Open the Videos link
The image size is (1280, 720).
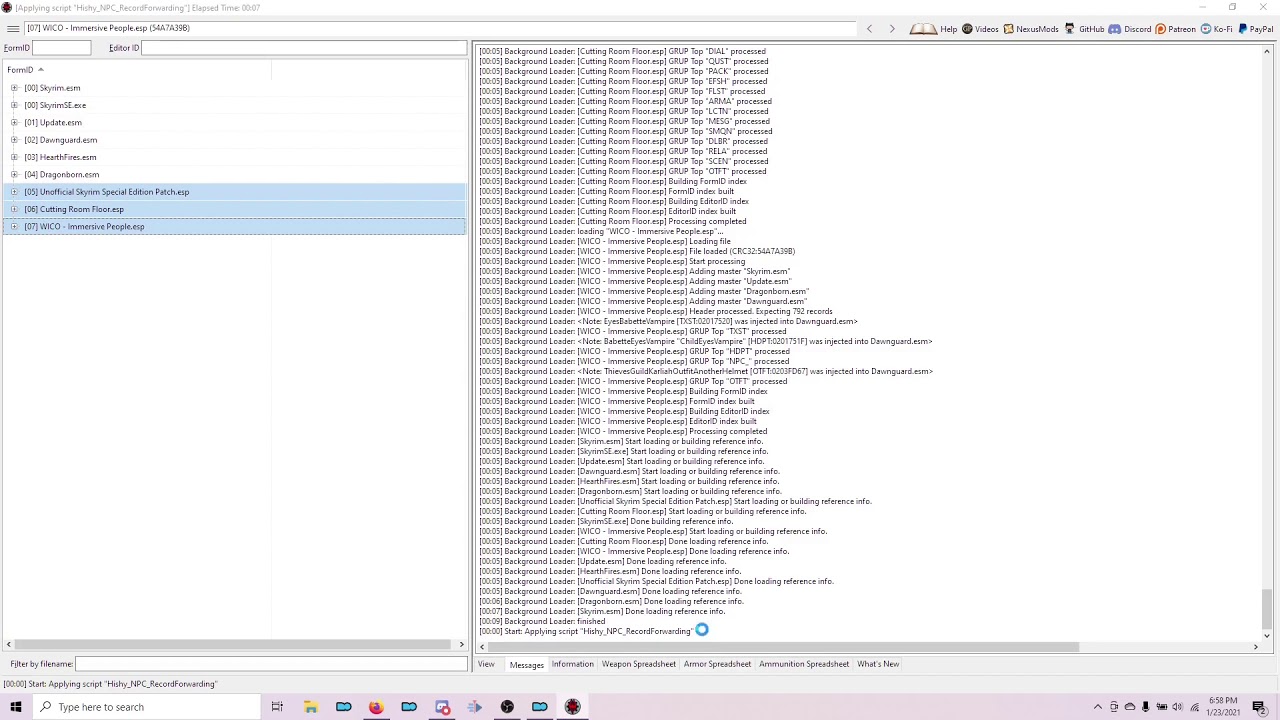pos(980,29)
